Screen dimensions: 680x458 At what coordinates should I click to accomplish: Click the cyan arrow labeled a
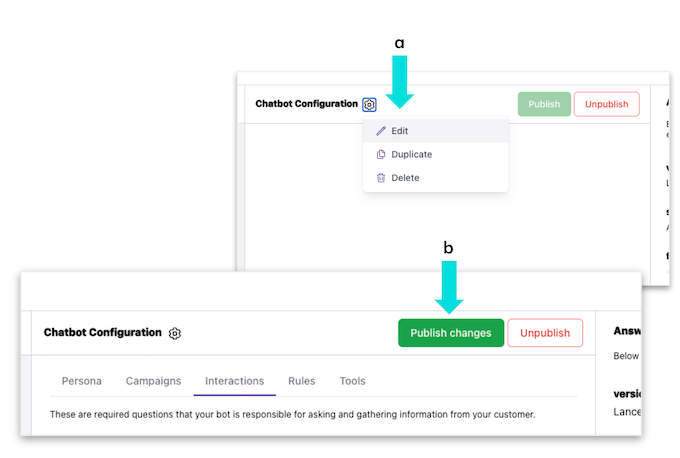[x=400, y=82]
